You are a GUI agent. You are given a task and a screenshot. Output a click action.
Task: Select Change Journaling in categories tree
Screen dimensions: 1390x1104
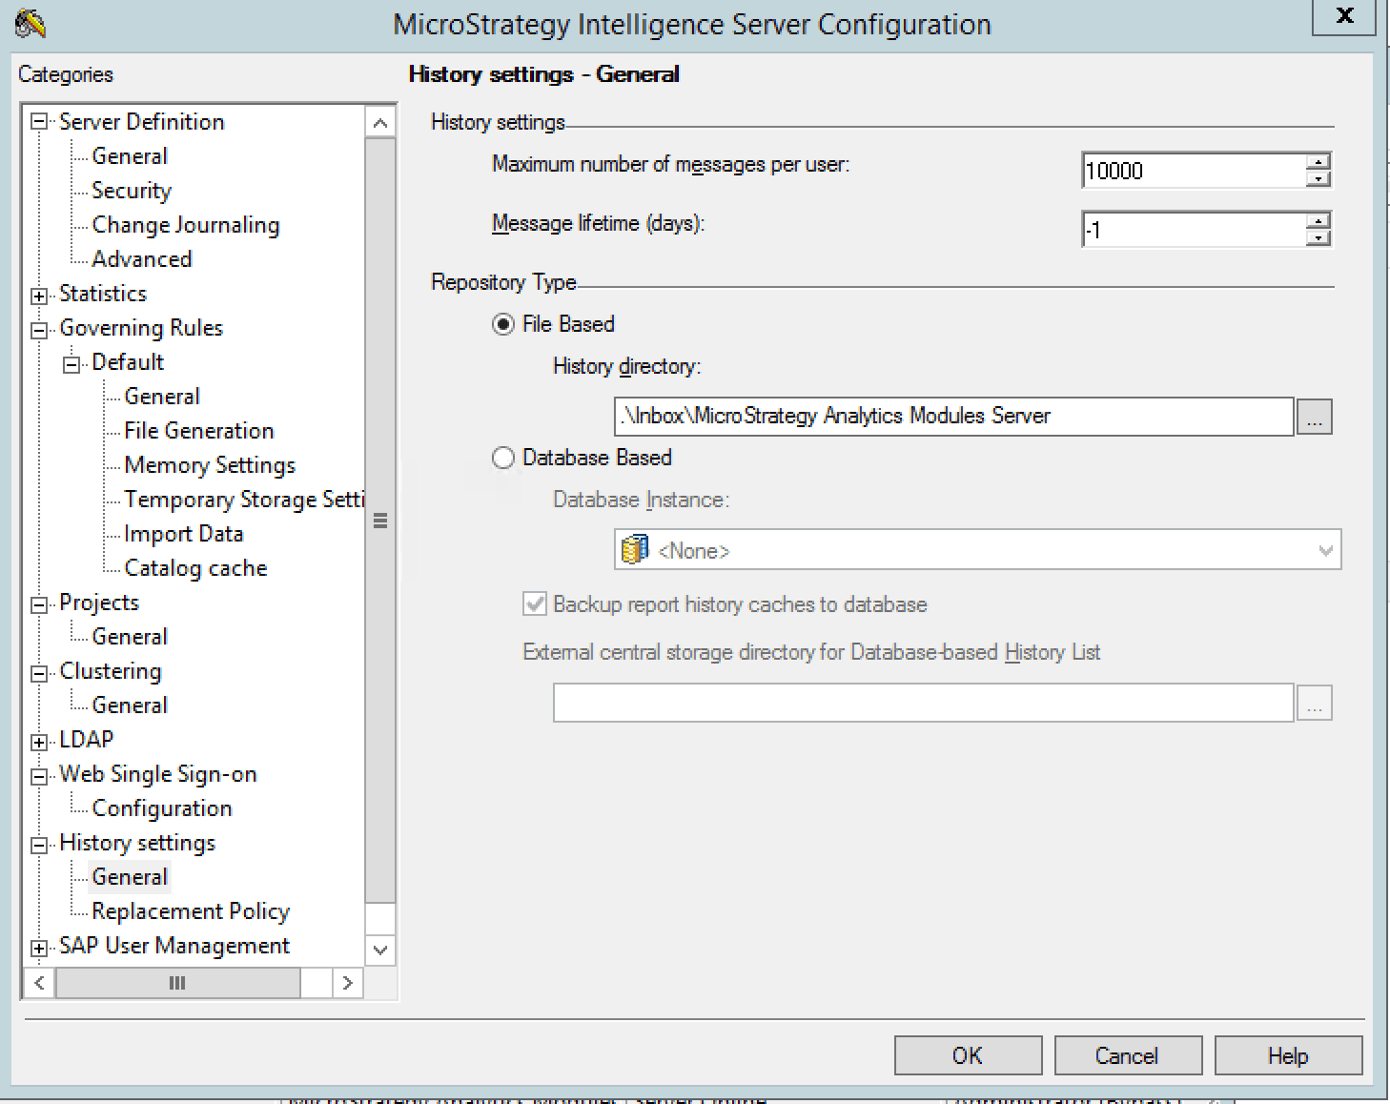point(185,225)
